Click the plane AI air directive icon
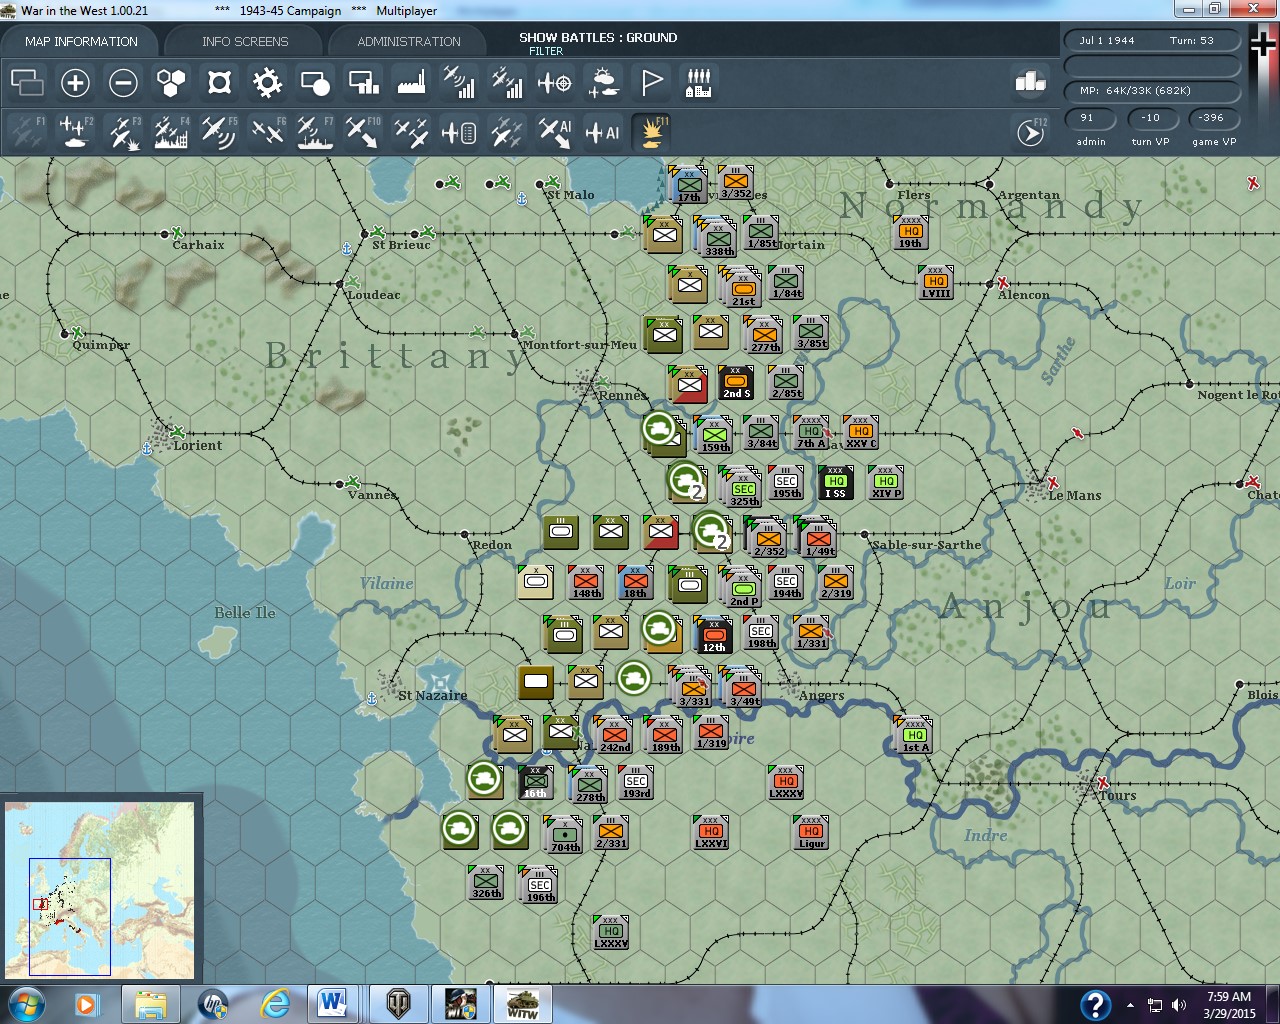The image size is (1280, 1024). (603, 132)
